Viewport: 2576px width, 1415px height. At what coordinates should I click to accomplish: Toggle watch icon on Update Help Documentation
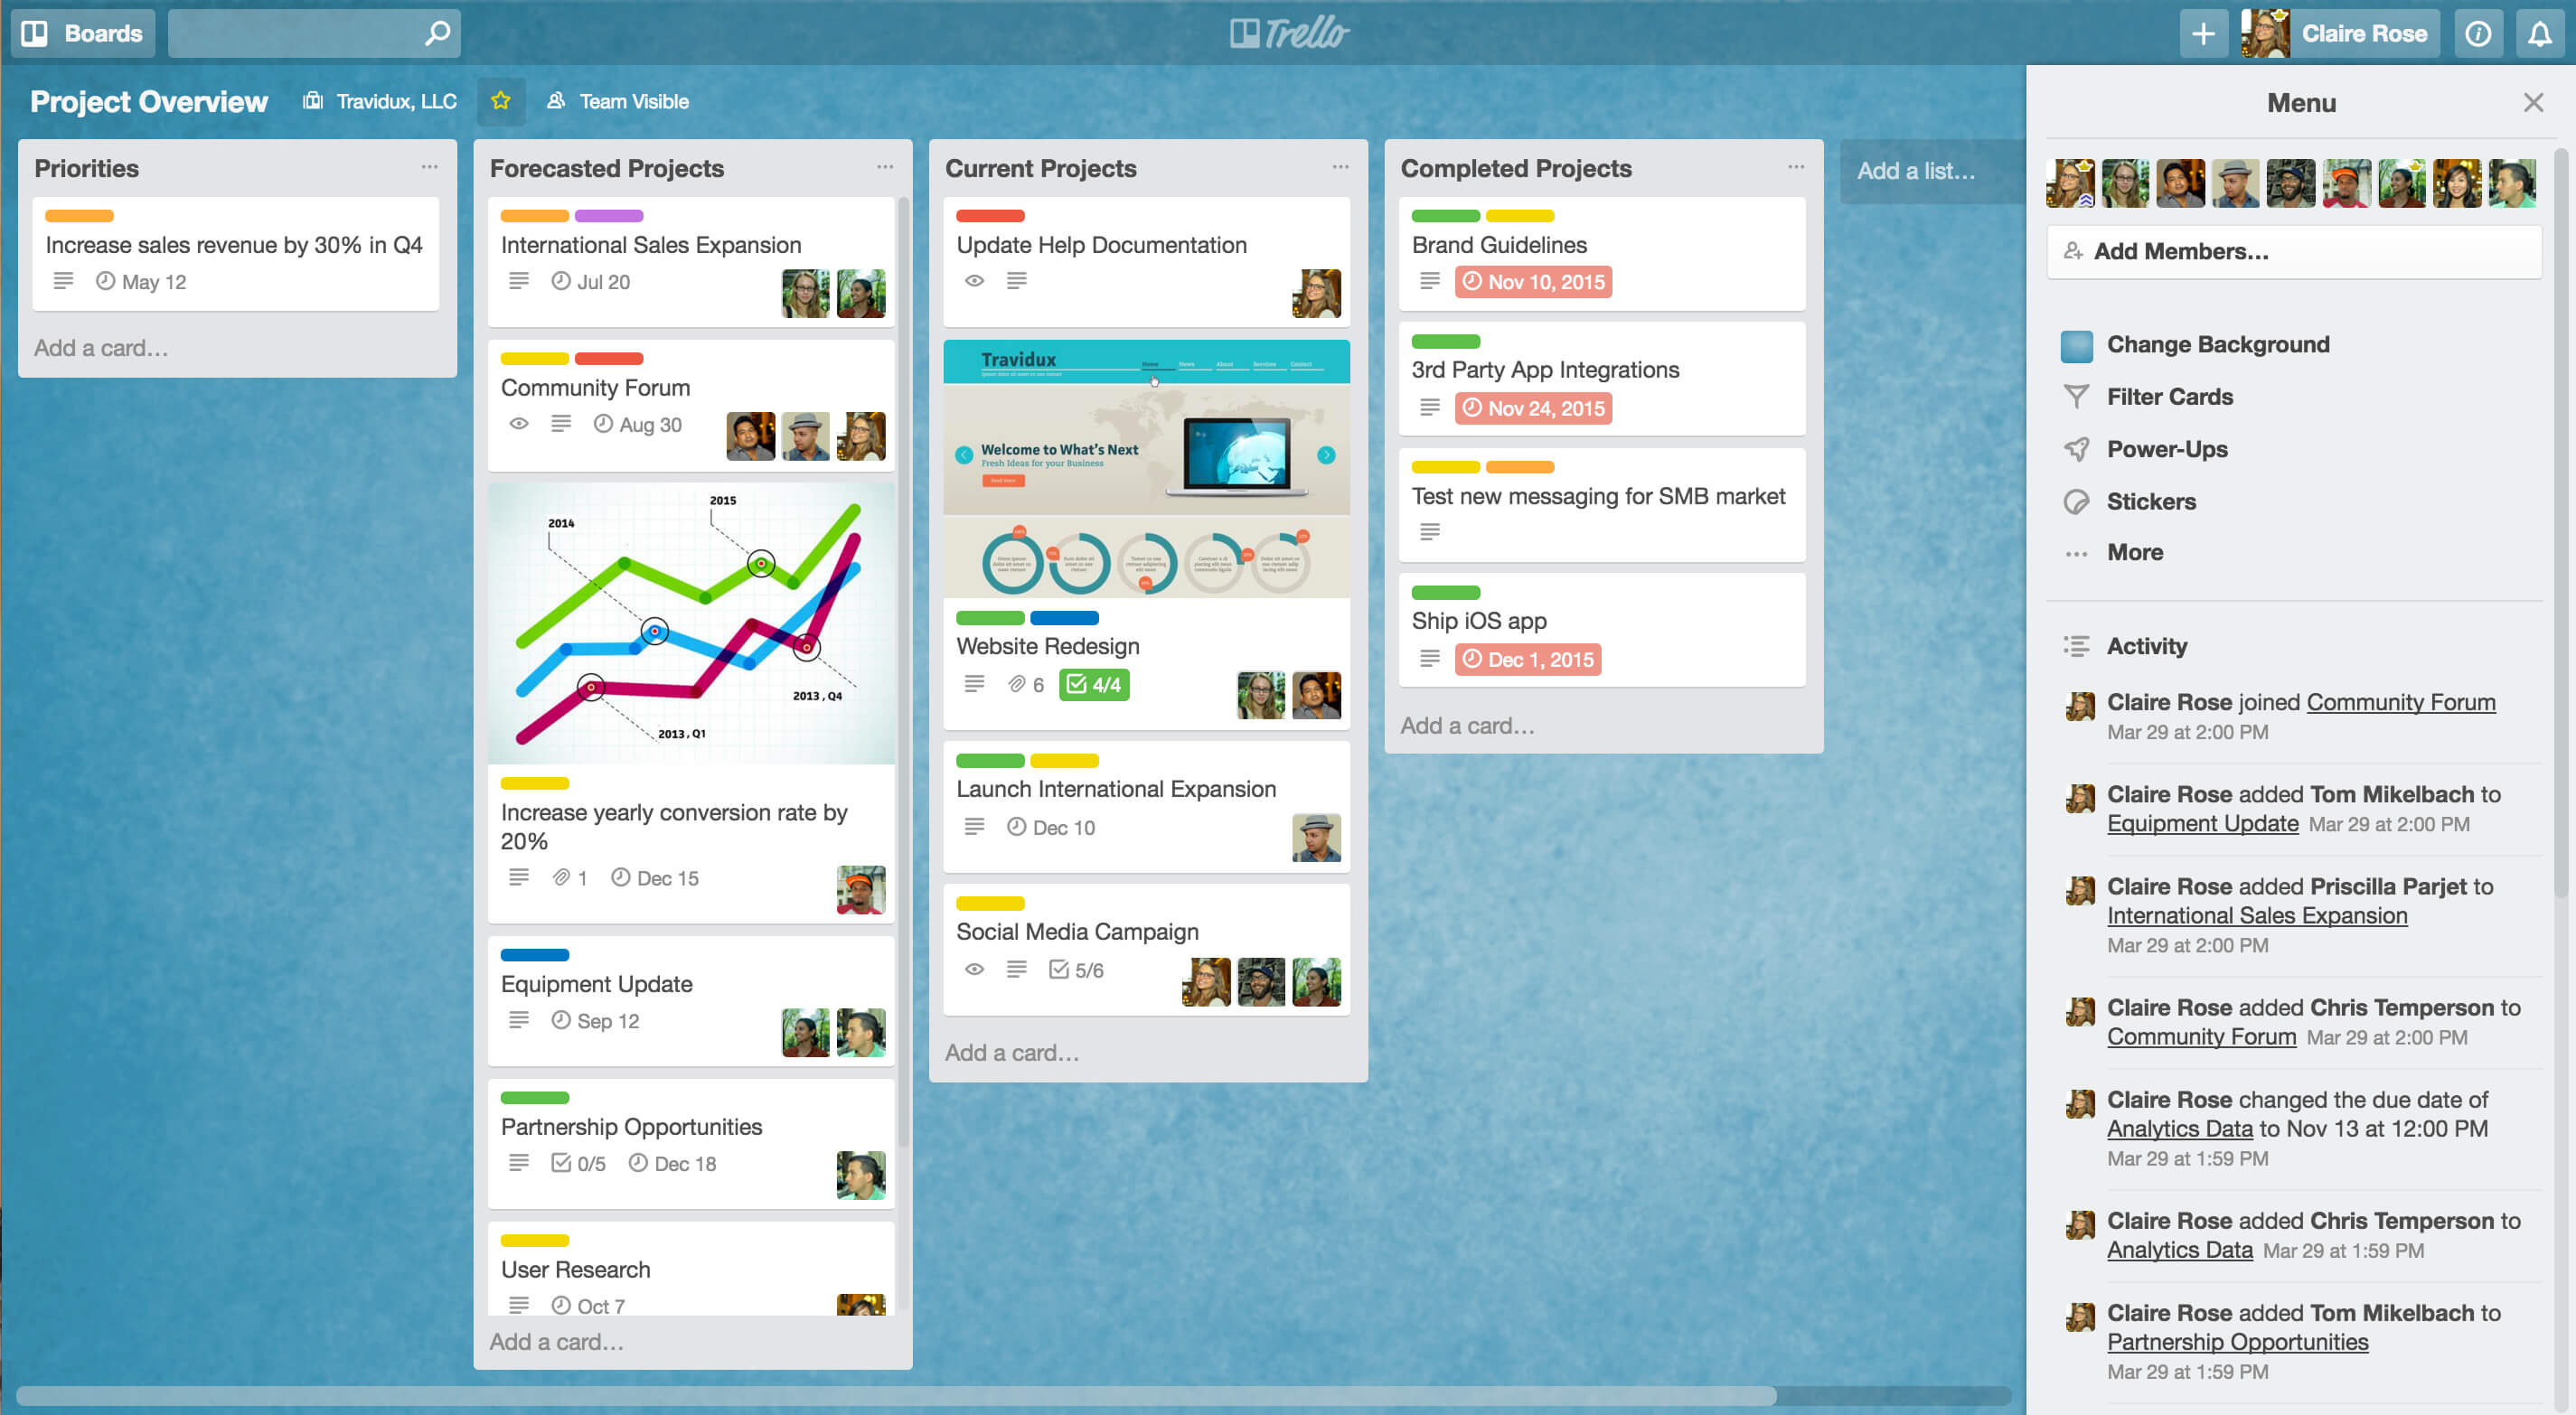click(969, 284)
